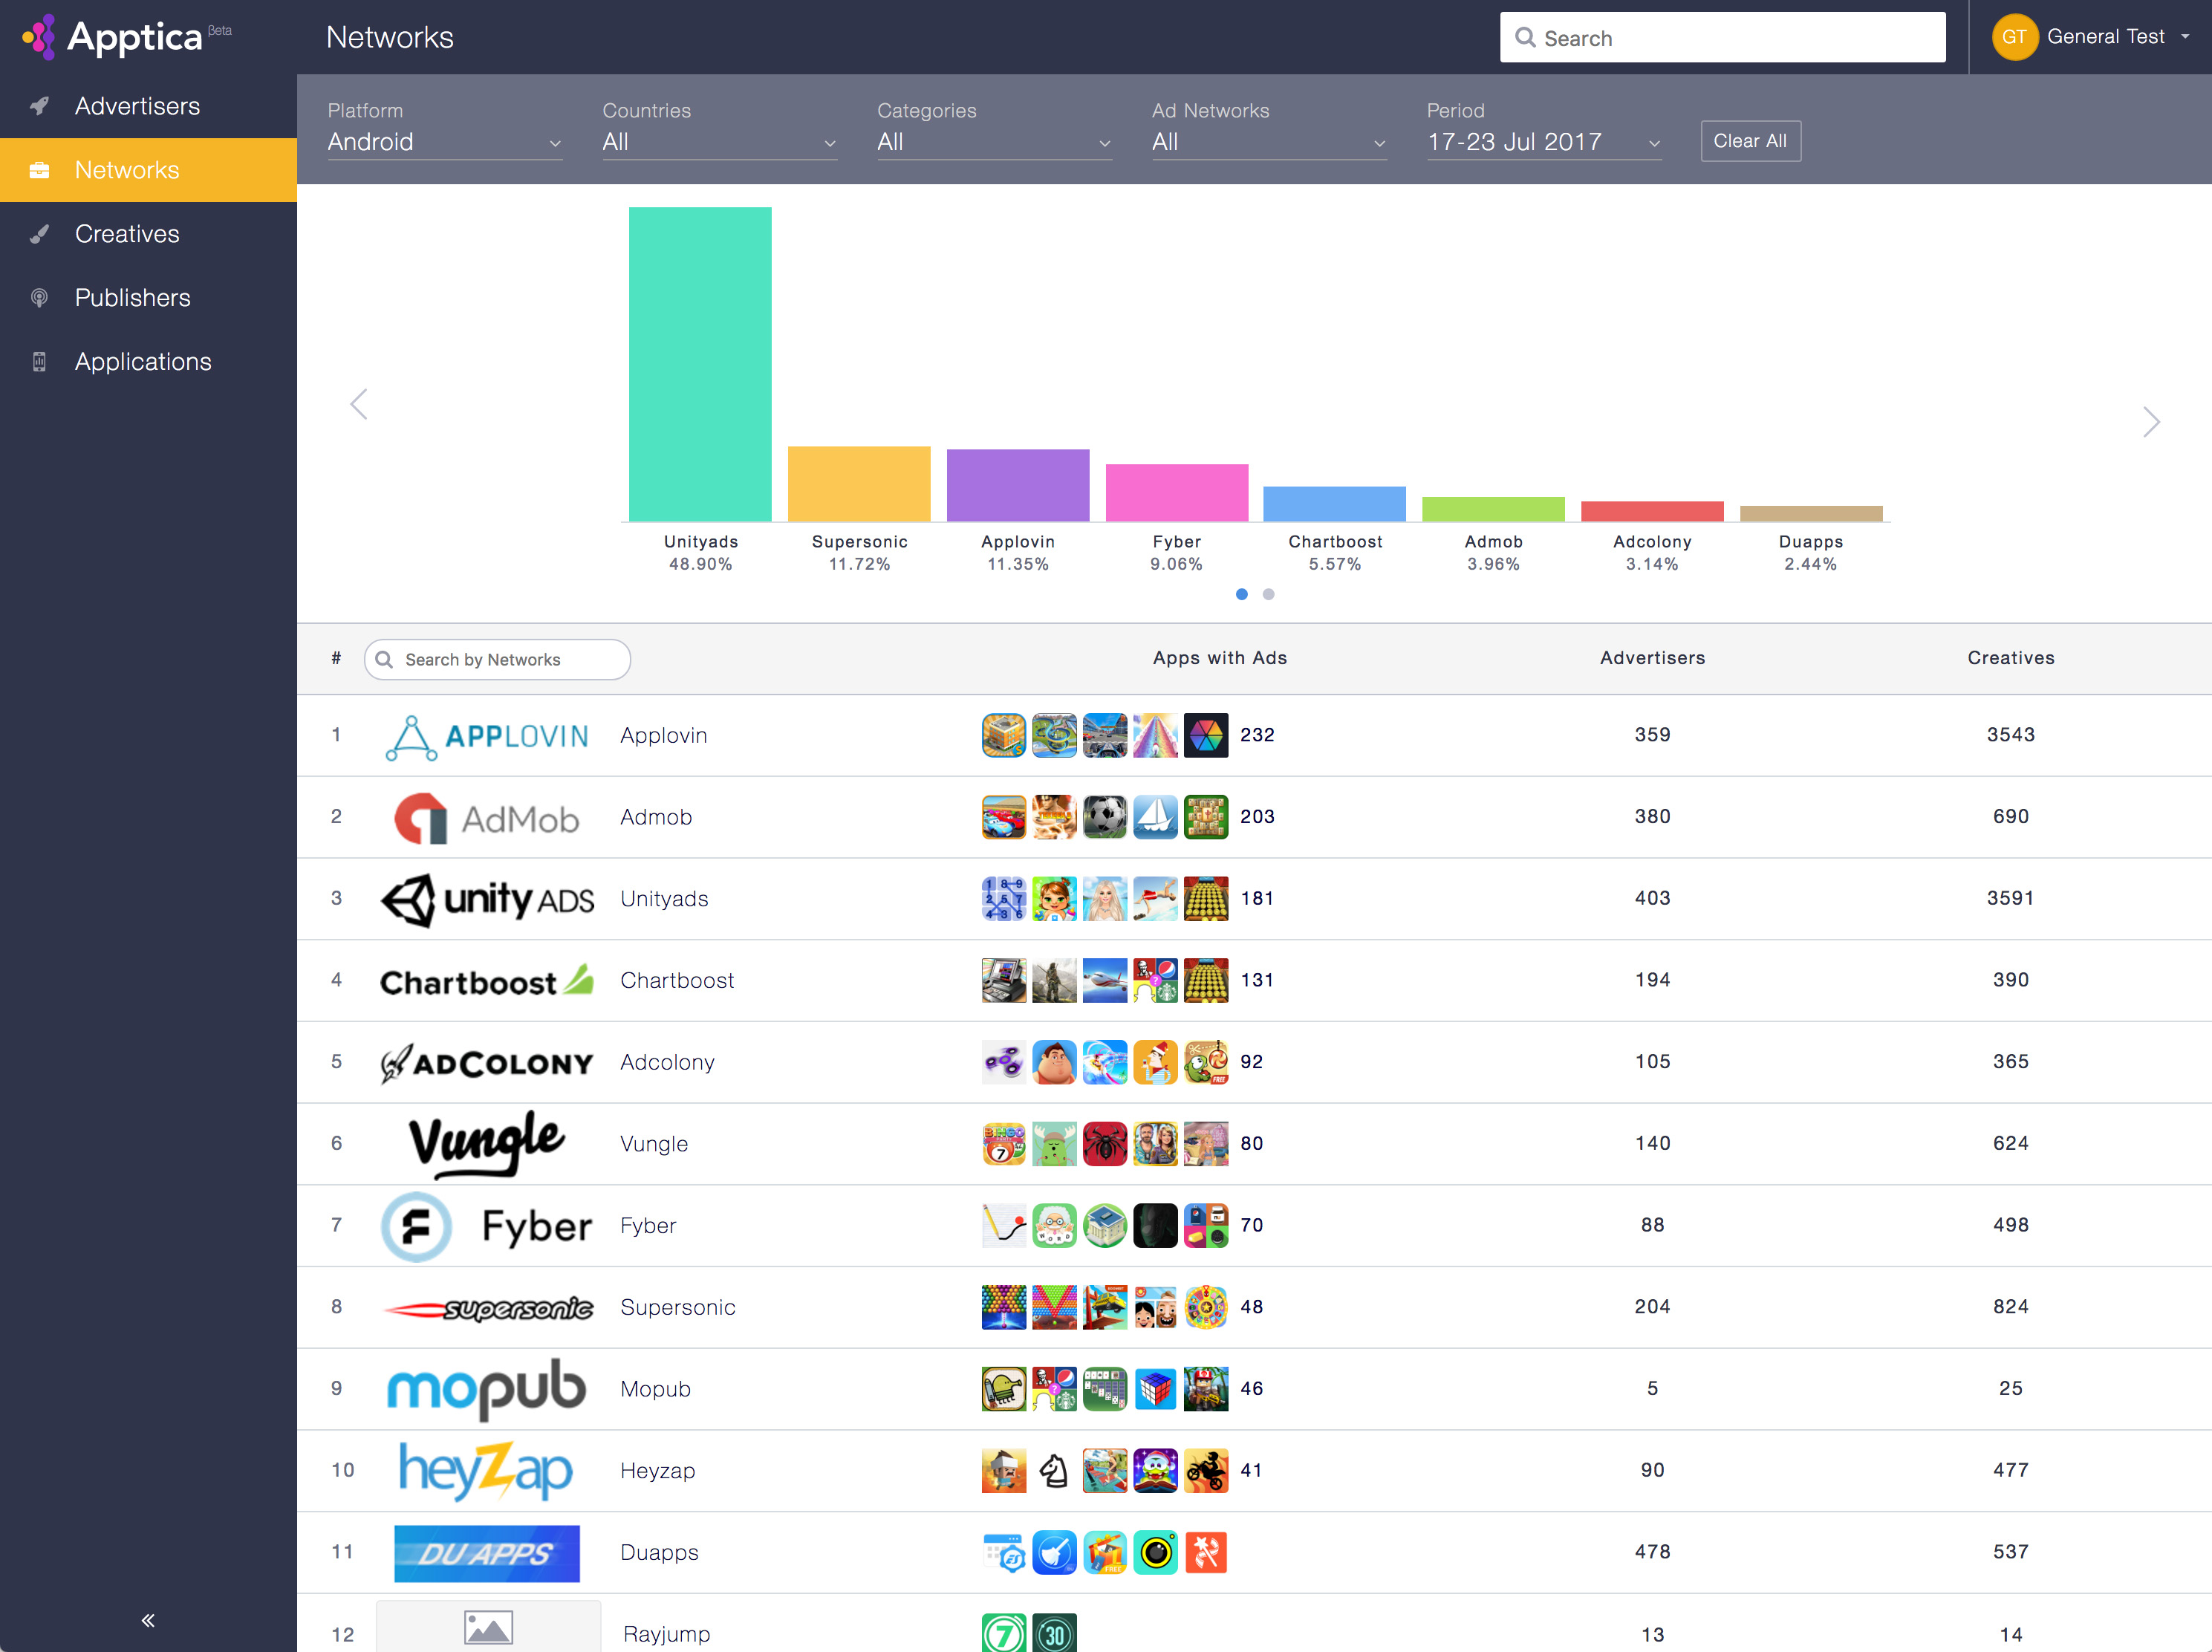This screenshot has height=1652, width=2212.
Task: Sort by Apps with Ads column
Action: (1220, 658)
